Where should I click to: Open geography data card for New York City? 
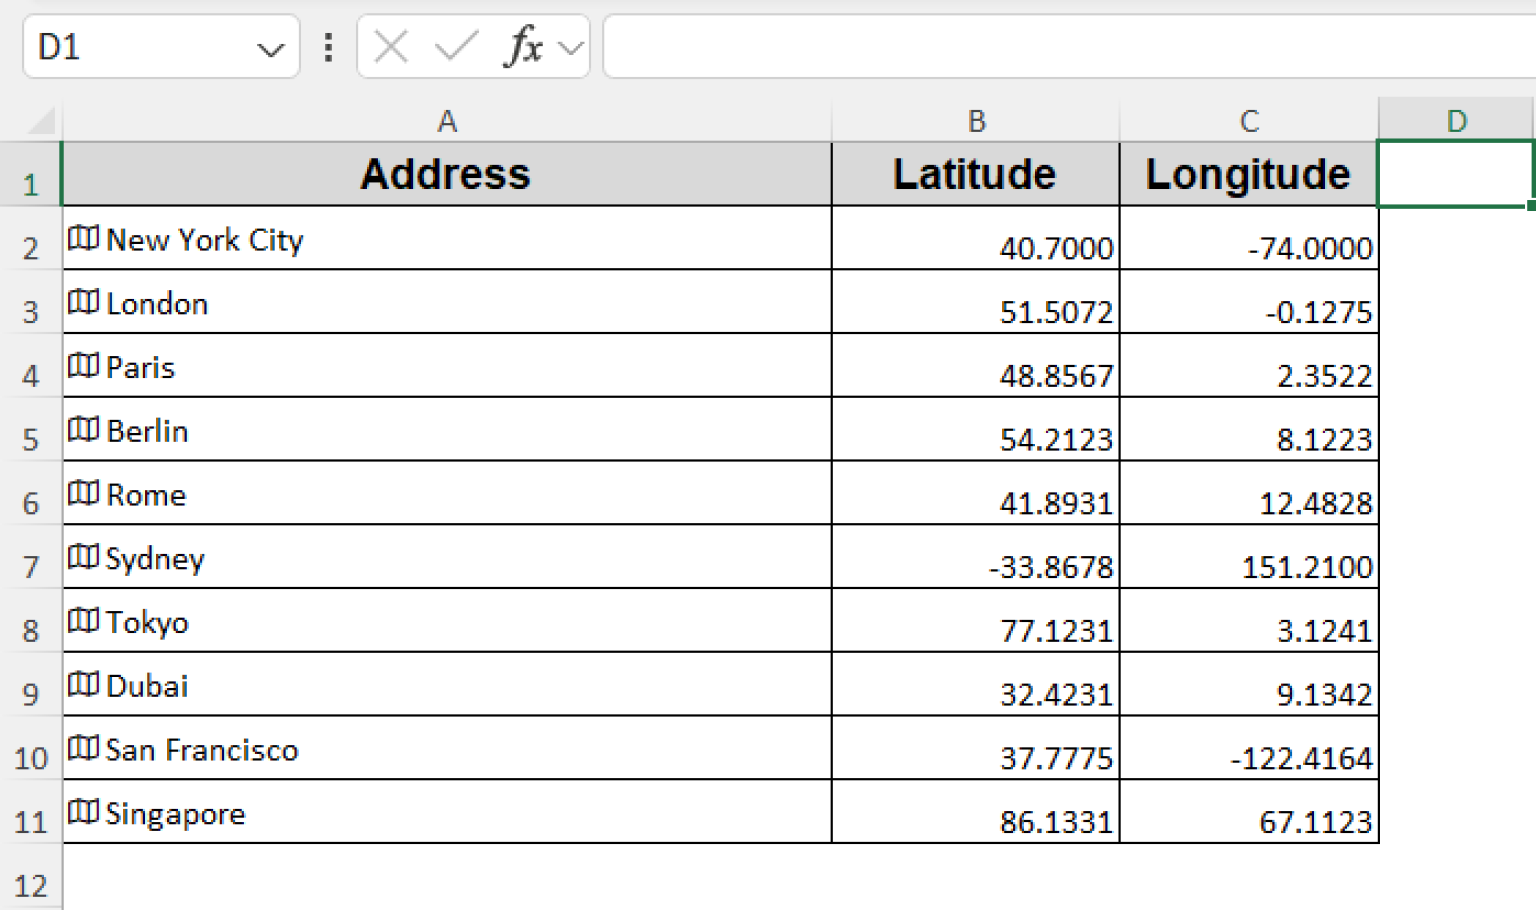[x=82, y=239]
